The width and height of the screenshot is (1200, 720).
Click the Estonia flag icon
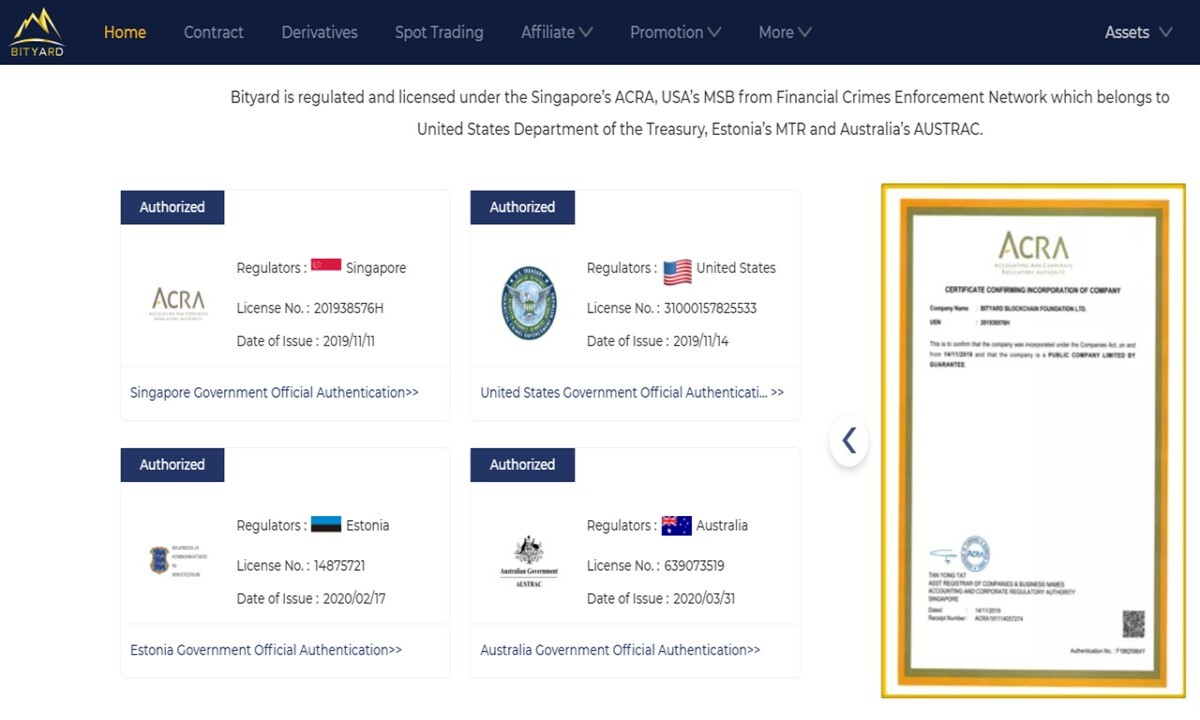coord(326,525)
